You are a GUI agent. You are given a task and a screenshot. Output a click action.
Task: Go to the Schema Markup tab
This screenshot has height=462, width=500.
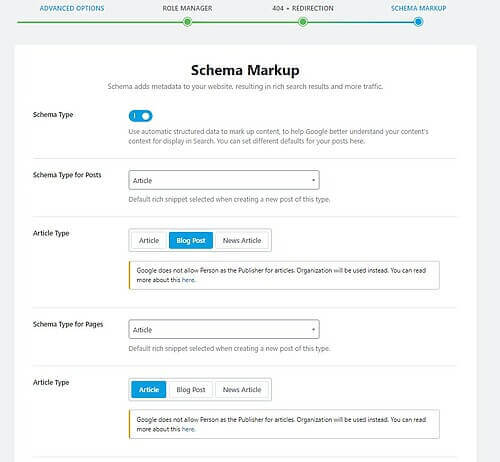pyautogui.click(x=418, y=8)
